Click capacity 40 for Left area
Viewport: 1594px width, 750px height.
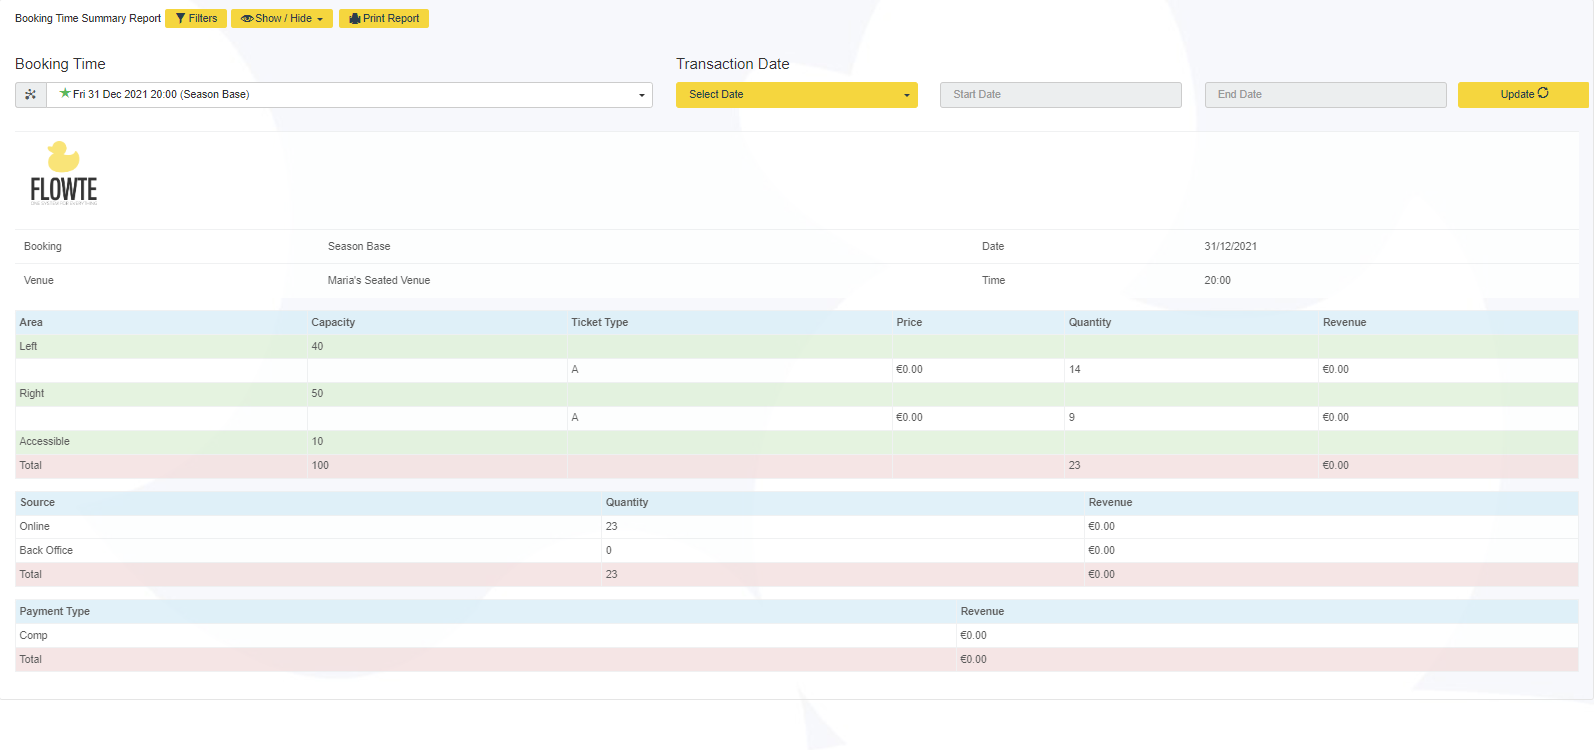pyautogui.click(x=317, y=347)
